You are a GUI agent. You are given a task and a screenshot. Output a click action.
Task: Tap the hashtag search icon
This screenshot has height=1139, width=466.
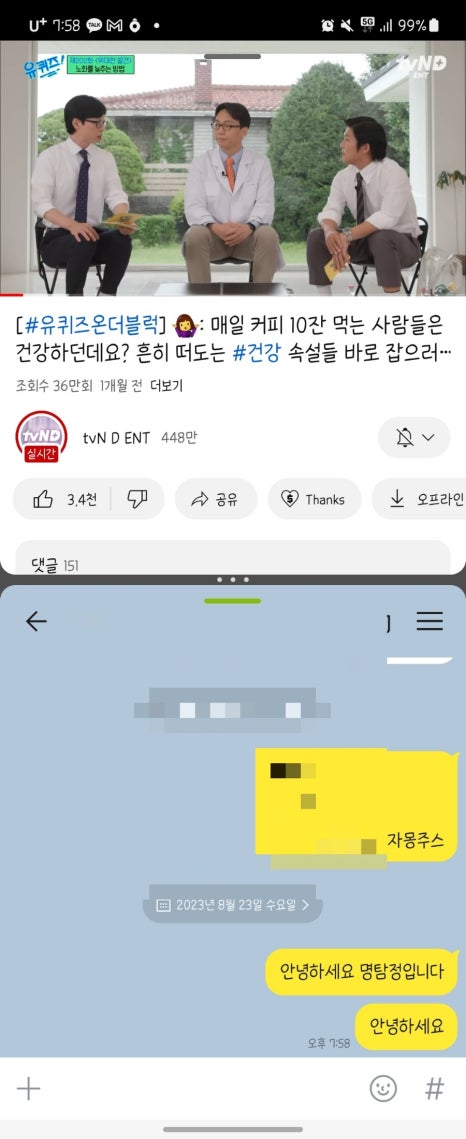pos(434,1088)
